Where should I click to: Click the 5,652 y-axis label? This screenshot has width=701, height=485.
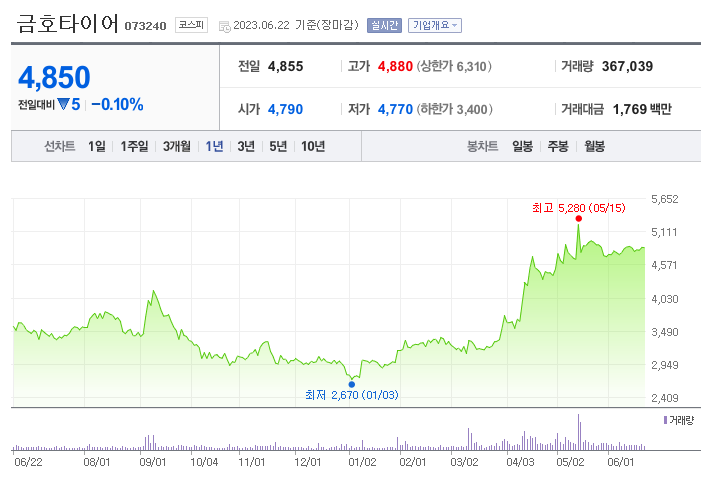coord(664,199)
